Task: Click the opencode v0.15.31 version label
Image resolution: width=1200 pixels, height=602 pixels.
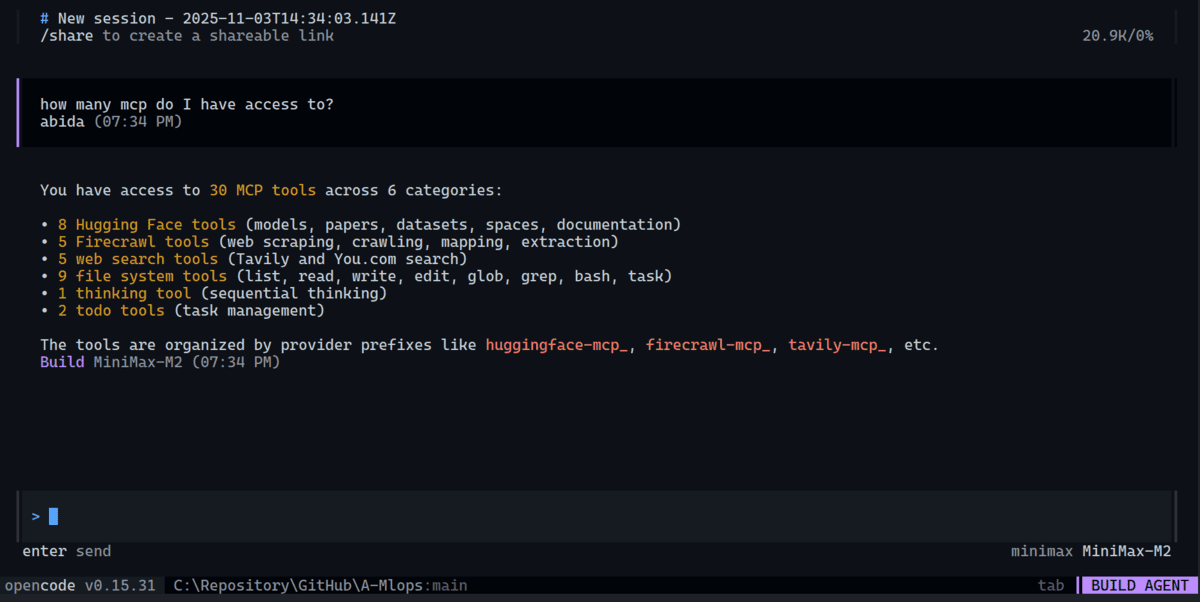Action: [80, 585]
